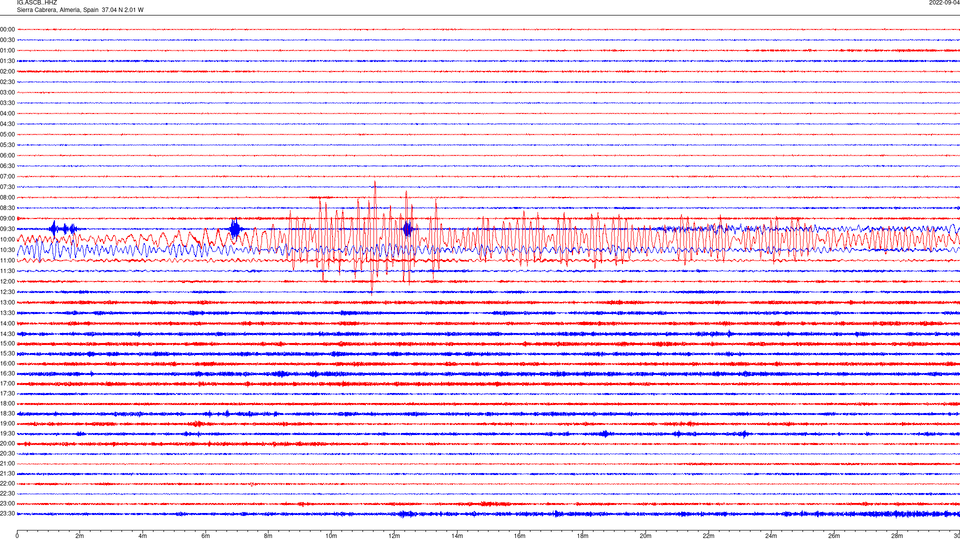Viewport: 960px width, 540px height.
Task: Click the 2m tick on the minute axis
Action: 80,536
